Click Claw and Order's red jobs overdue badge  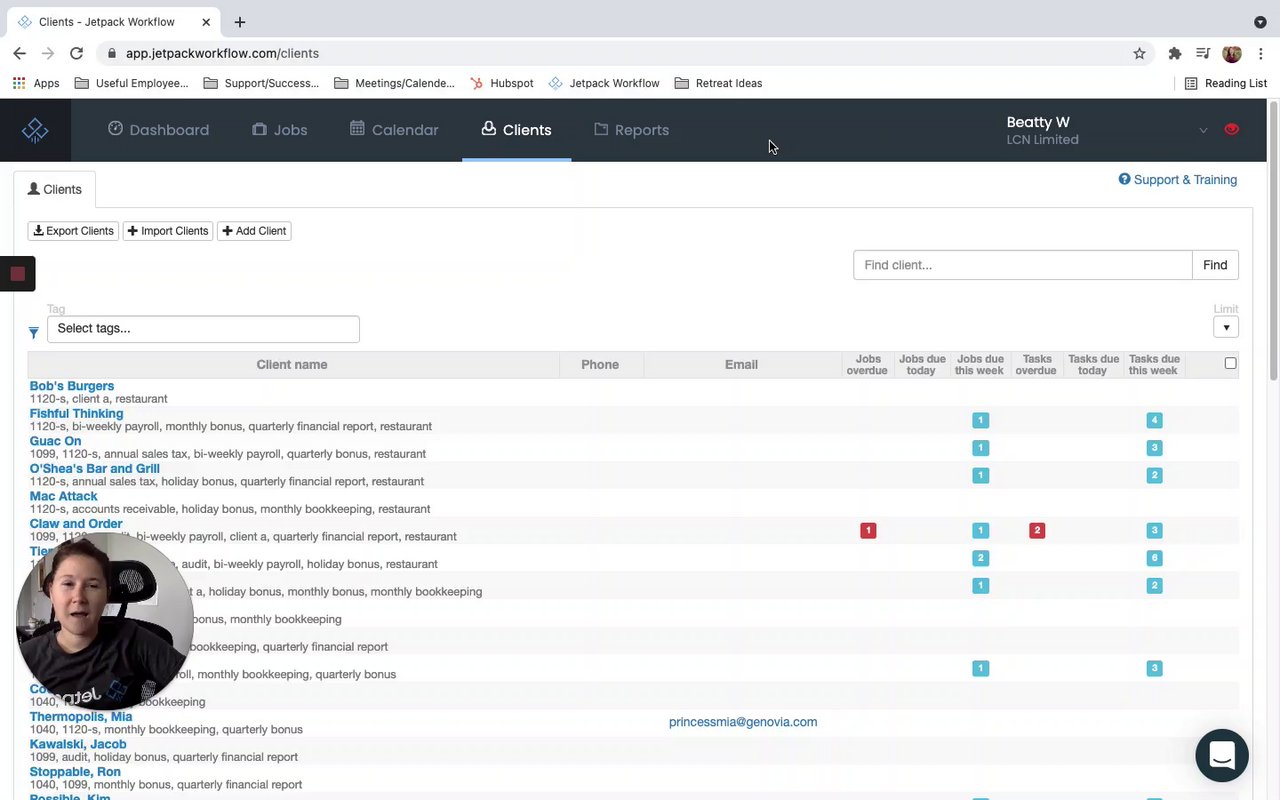(868, 531)
